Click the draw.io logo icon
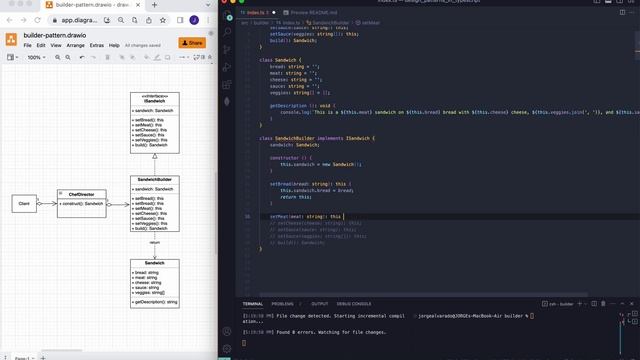Viewport: 640px width, 360px height. (x=11, y=40)
